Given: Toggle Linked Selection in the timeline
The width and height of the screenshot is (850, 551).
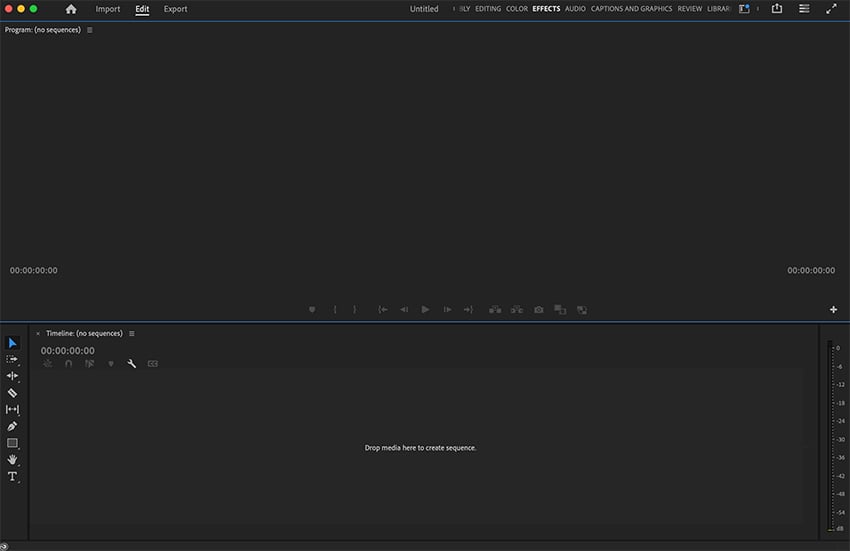Looking at the screenshot, I should (x=89, y=363).
